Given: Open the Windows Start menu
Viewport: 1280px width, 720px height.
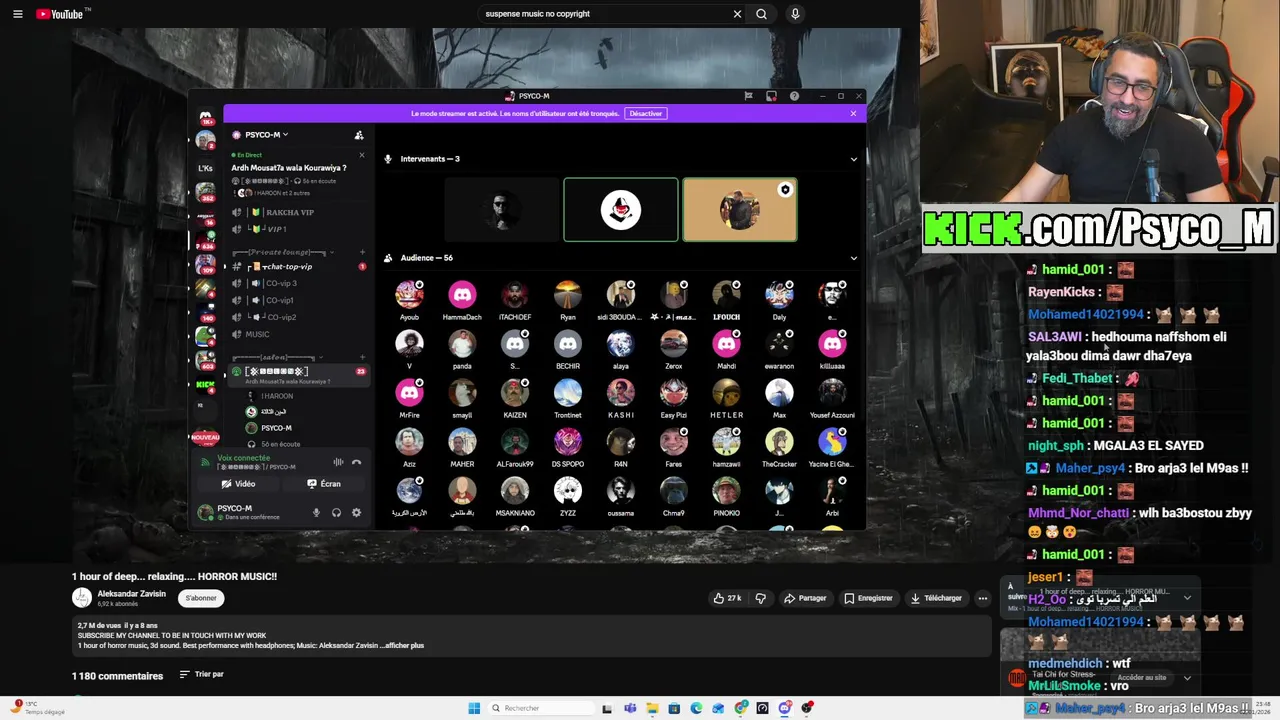Looking at the screenshot, I should coord(474,708).
